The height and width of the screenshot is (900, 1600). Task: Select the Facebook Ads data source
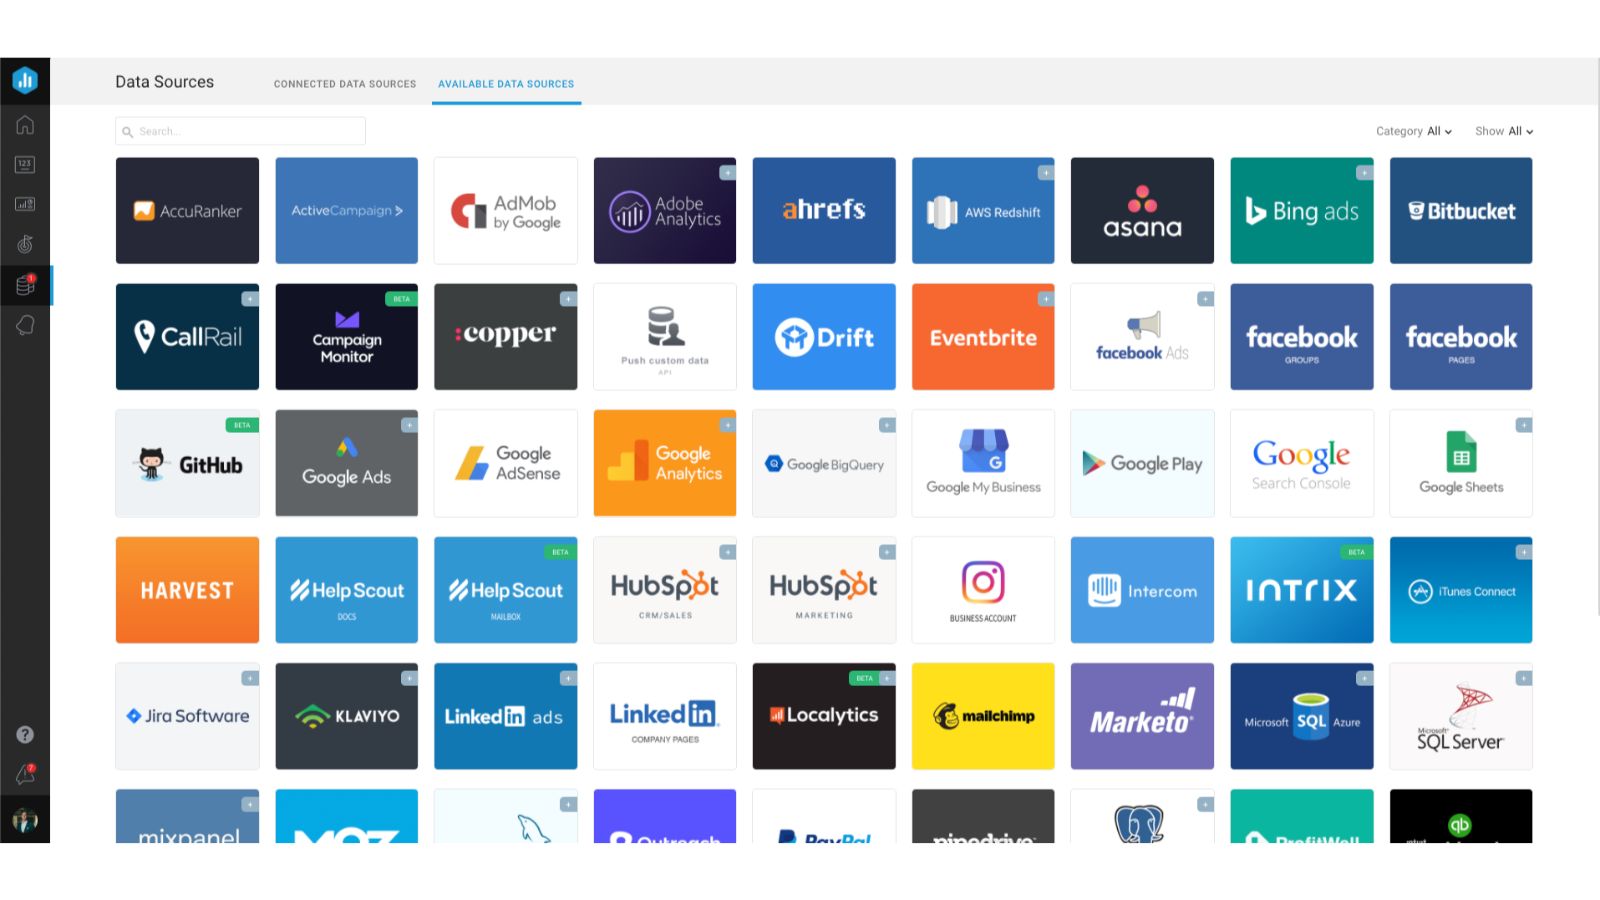pyautogui.click(x=1142, y=337)
